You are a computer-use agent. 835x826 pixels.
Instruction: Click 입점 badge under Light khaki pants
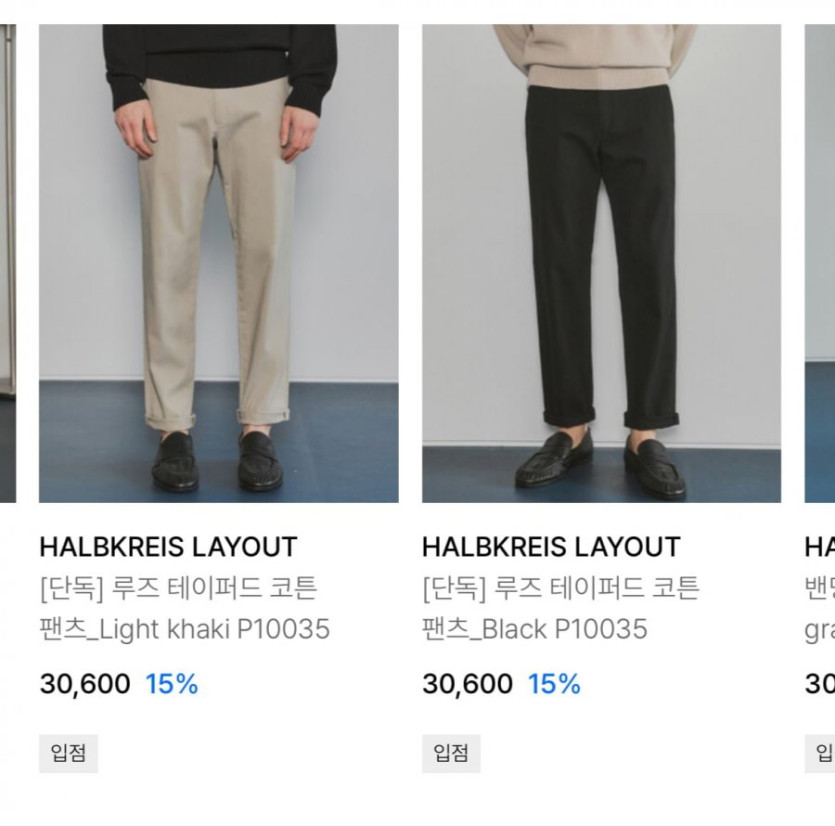(68, 754)
